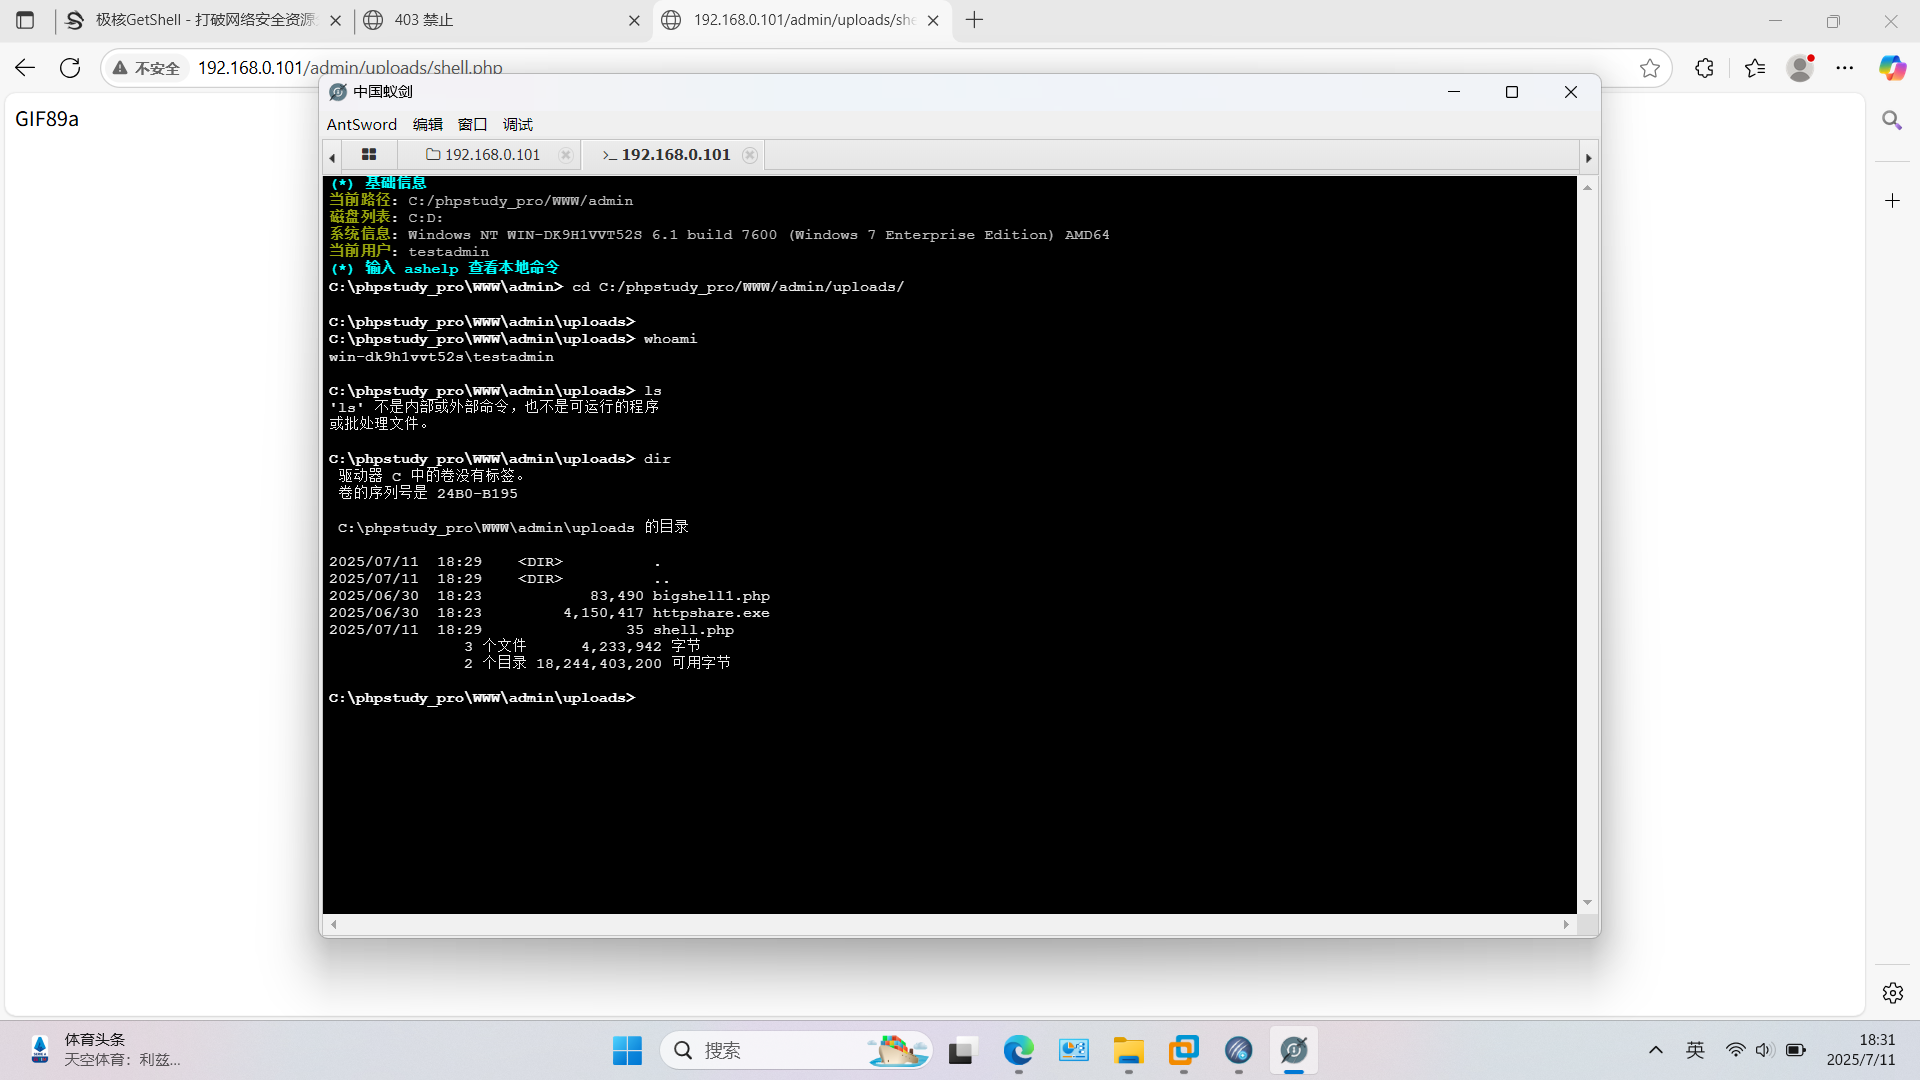Image resolution: width=1920 pixels, height=1080 pixels.
Task: Open browser sidebar settings gear
Action: tap(1892, 993)
